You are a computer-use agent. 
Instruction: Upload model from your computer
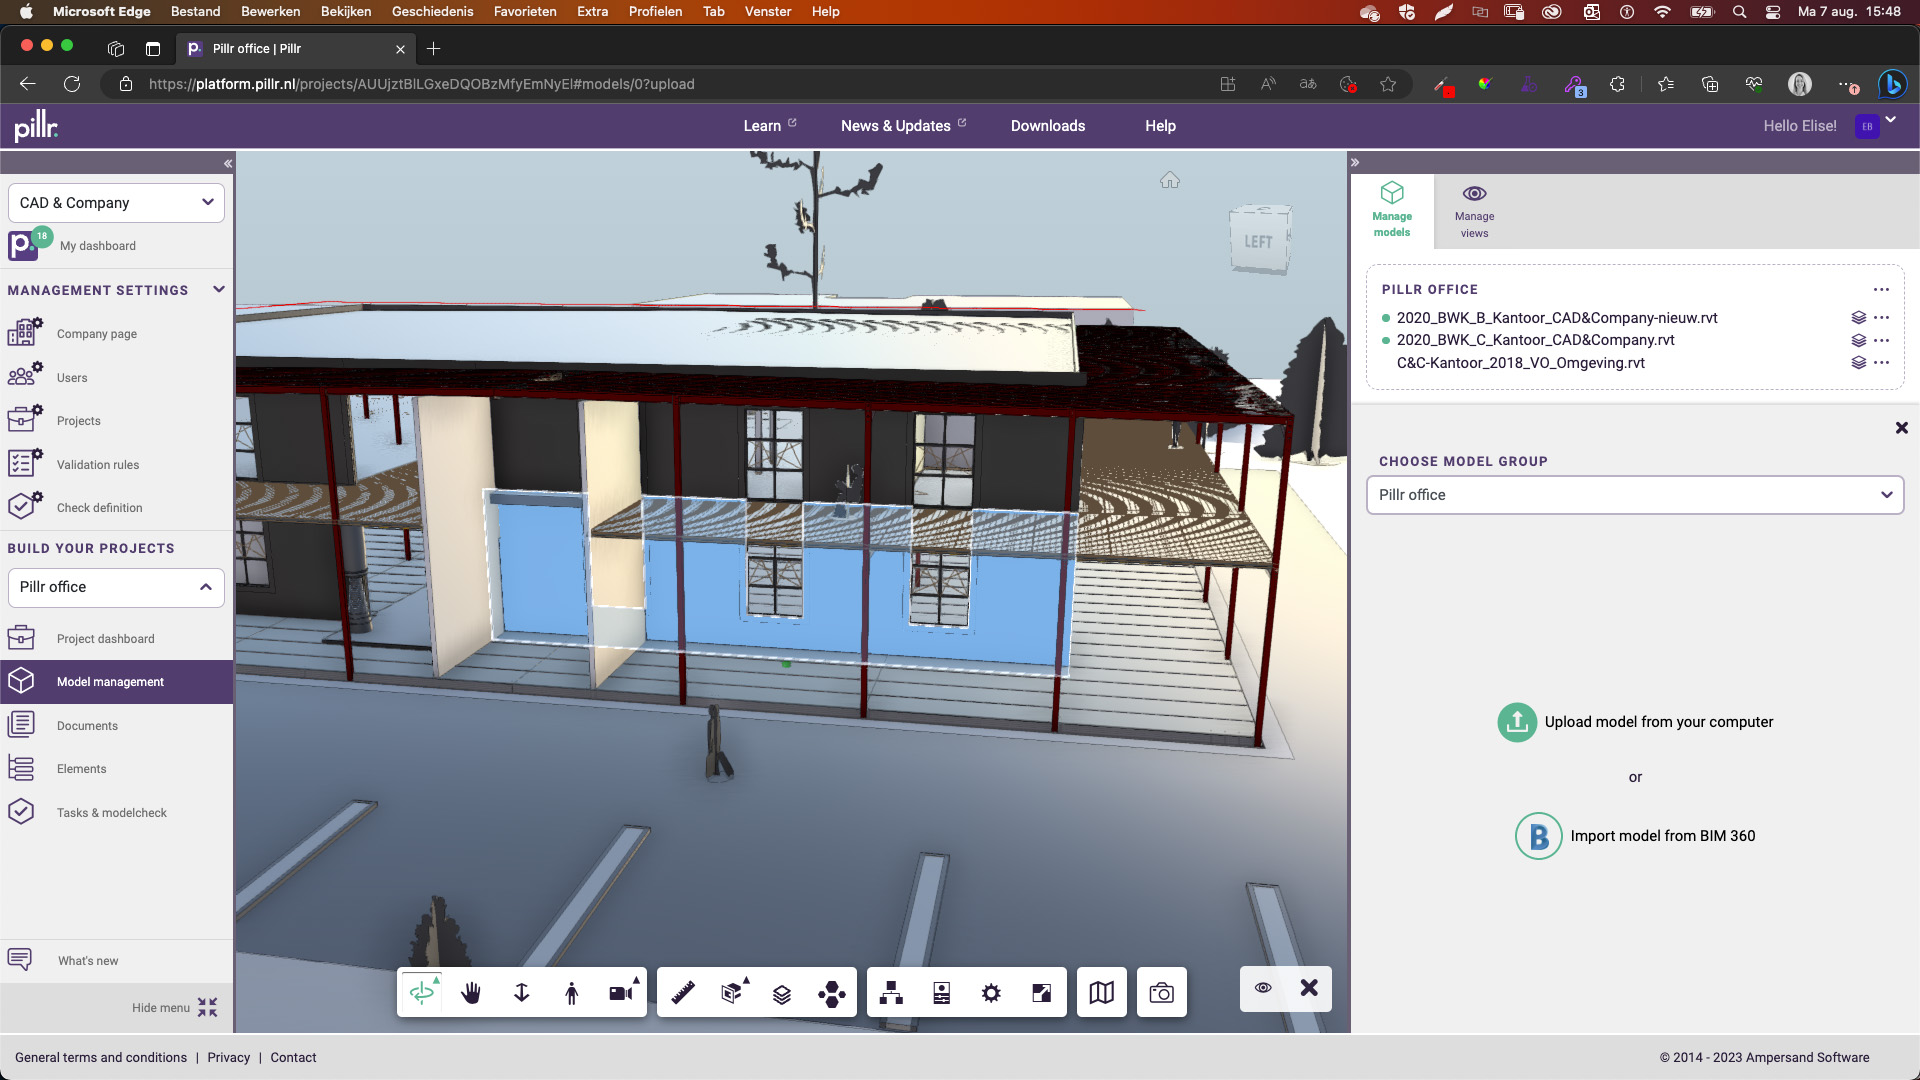point(1635,722)
